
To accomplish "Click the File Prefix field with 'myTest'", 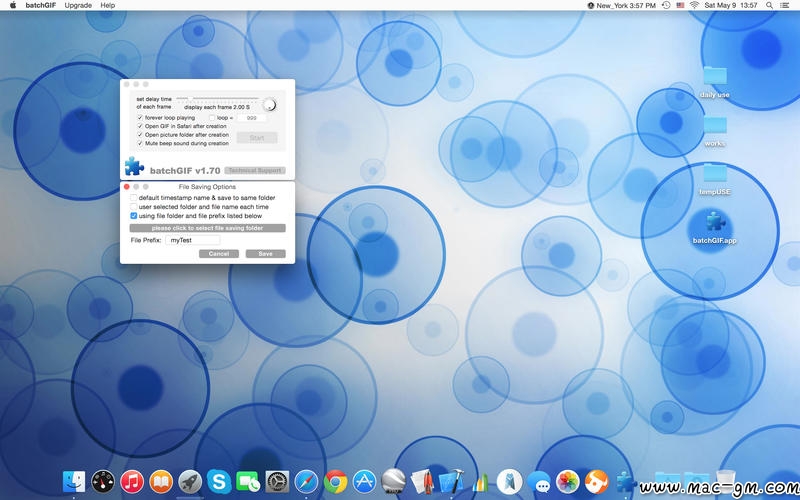I will click(193, 240).
